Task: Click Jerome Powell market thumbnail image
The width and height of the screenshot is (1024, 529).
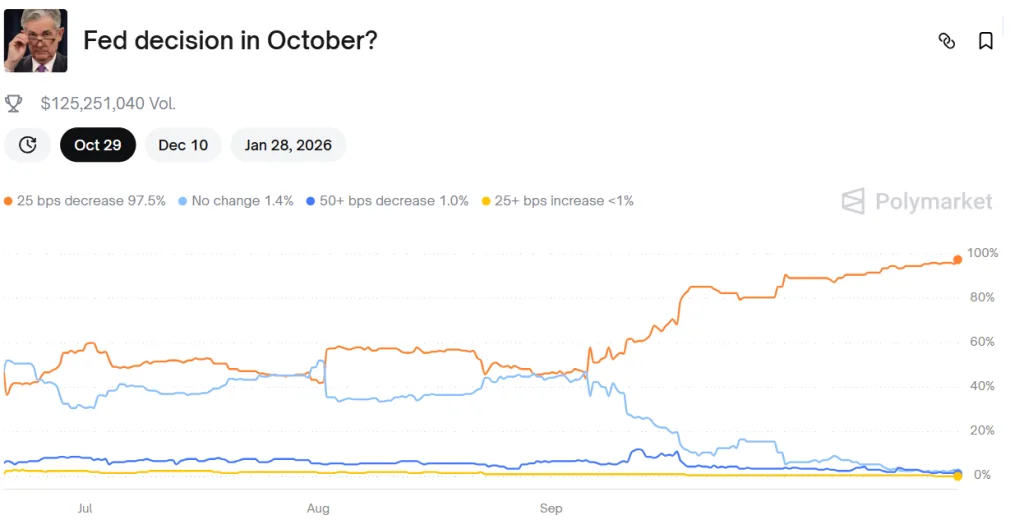Action: [35, 41]
